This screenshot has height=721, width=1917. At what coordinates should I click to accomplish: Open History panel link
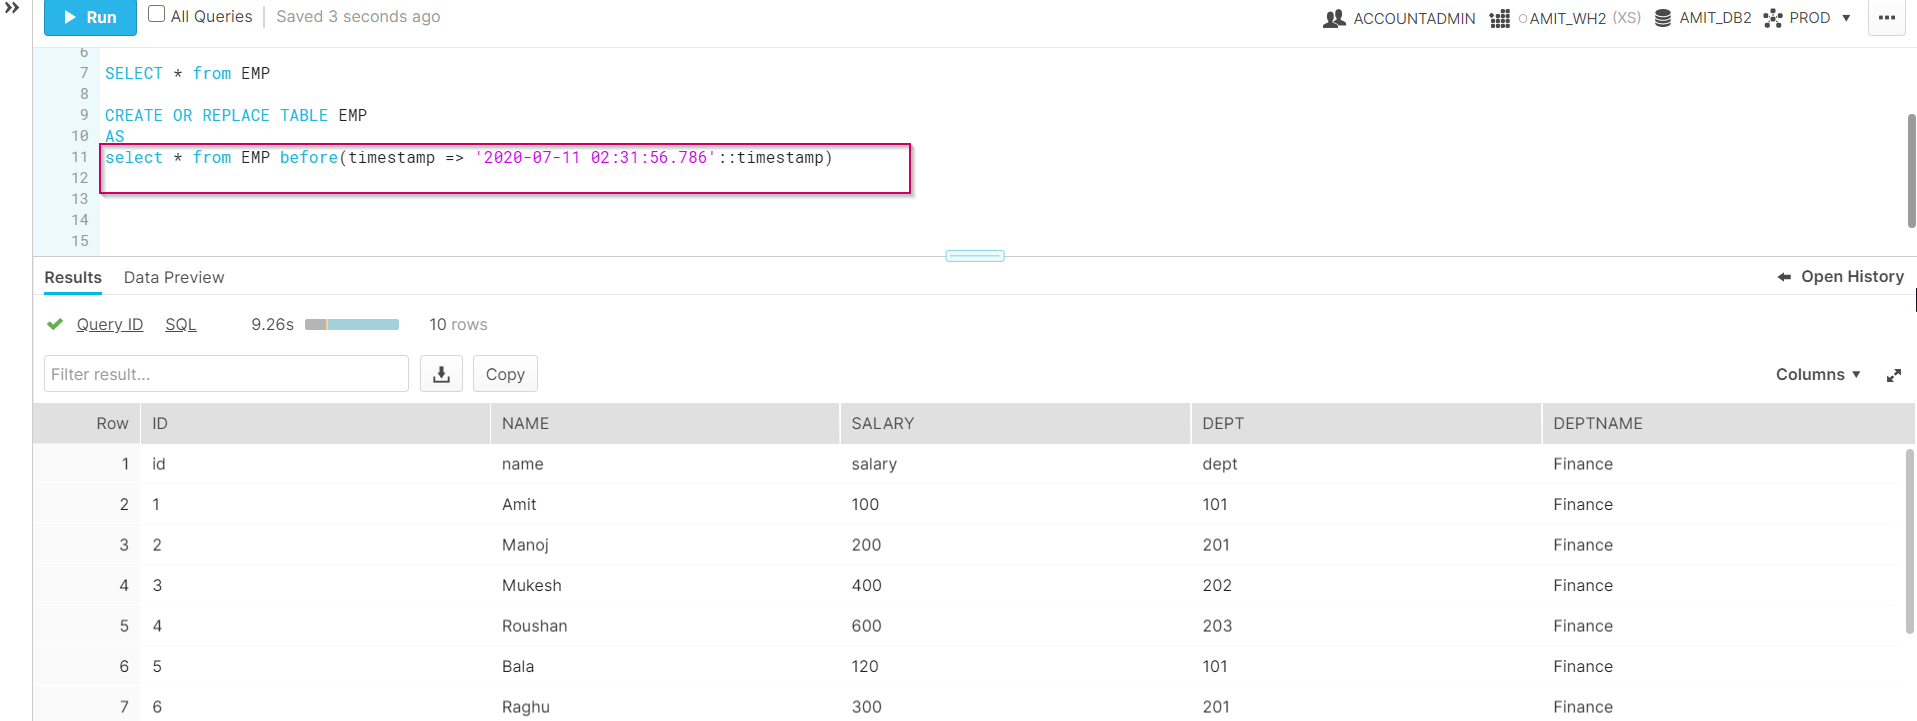(x=1852, y=276)
